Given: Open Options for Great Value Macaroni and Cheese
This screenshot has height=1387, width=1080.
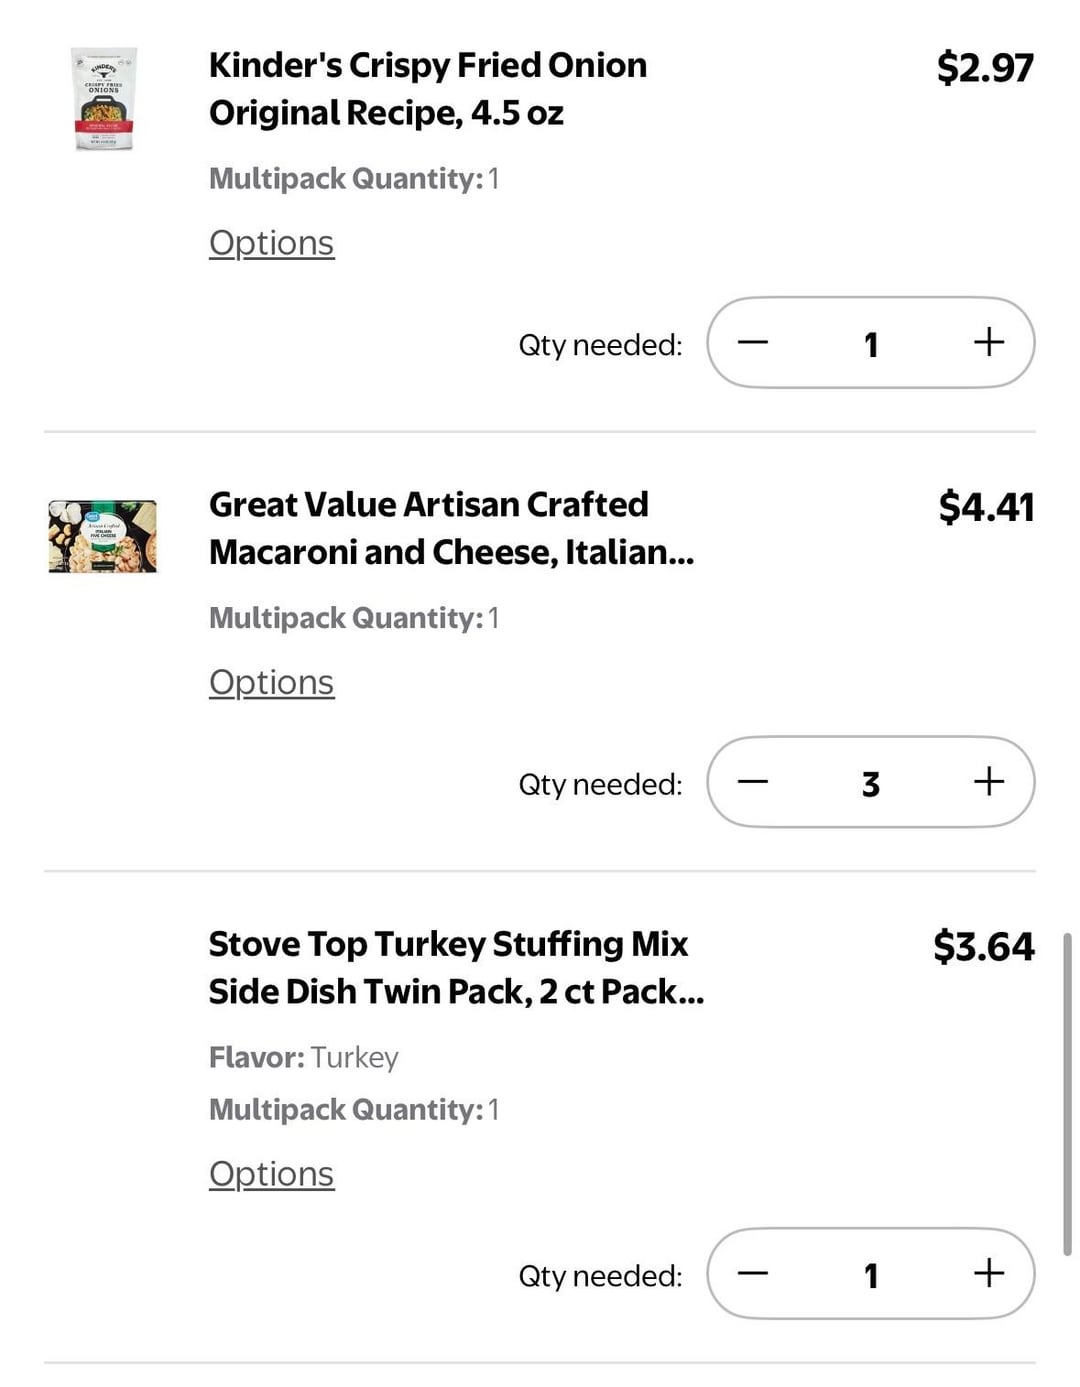Looking at the screenshot, I should point(271,682).
